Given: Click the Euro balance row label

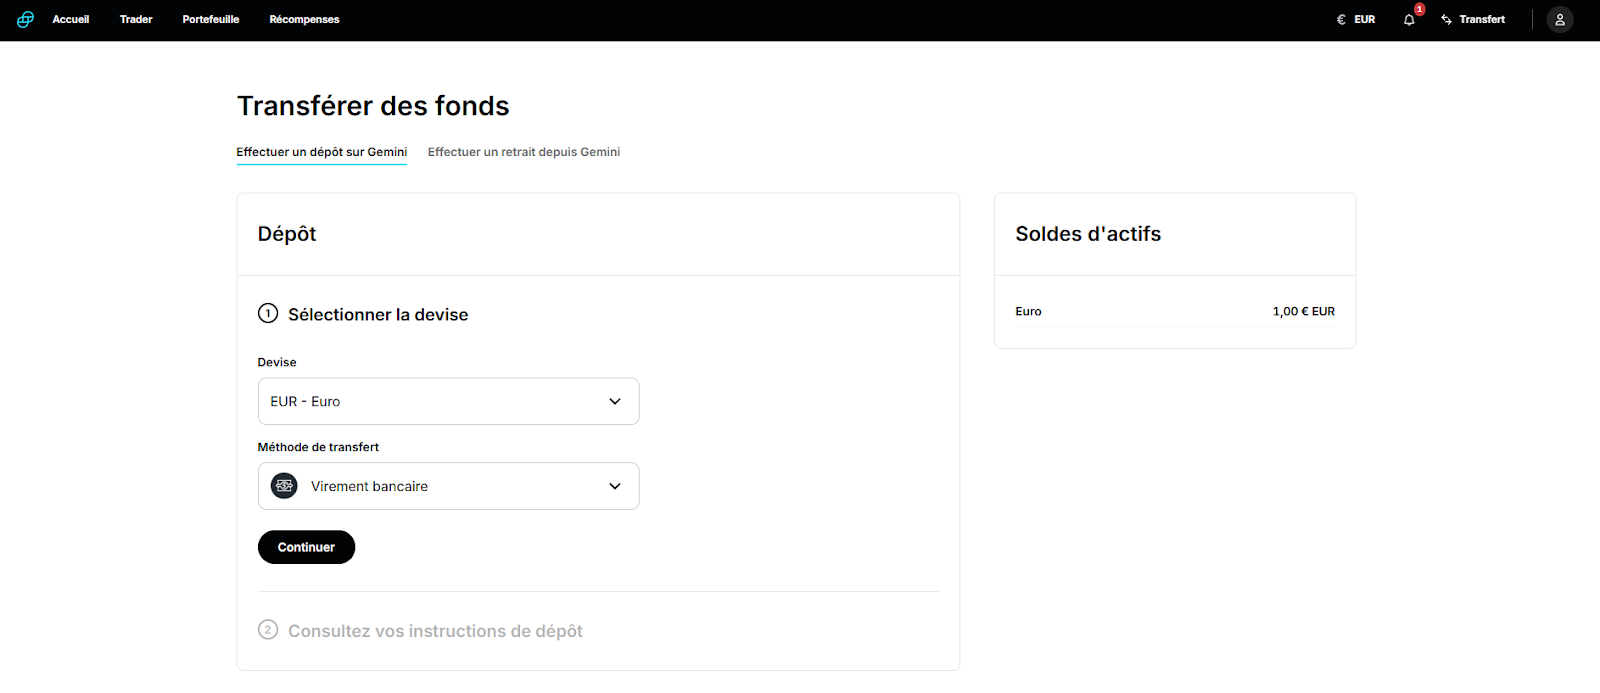Looking at the screenshot, I should coord(1028,311).
